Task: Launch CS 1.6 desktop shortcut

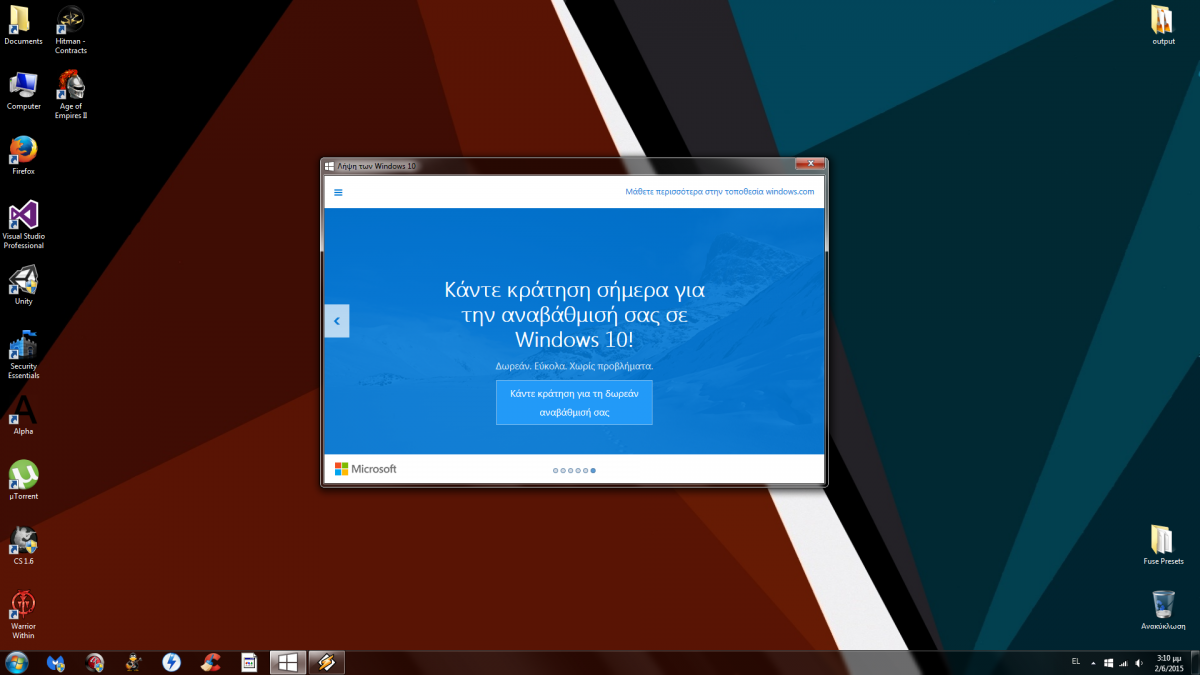Action: [x=23, y=545]
